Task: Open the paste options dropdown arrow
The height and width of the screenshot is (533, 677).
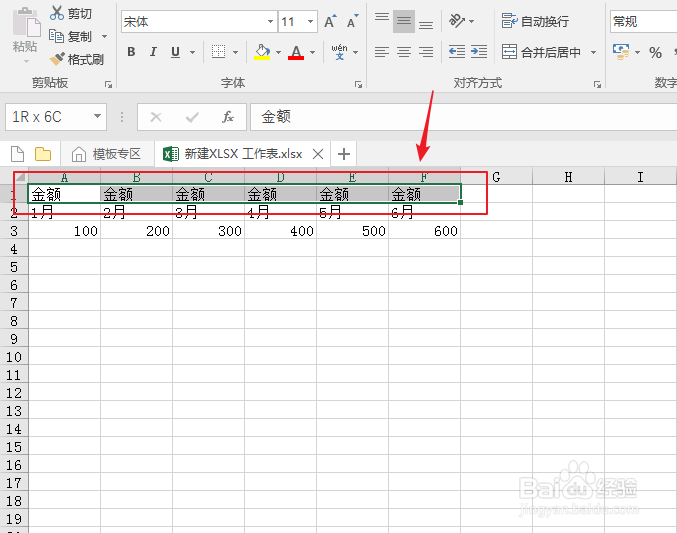Action: [x=26, y=62]
